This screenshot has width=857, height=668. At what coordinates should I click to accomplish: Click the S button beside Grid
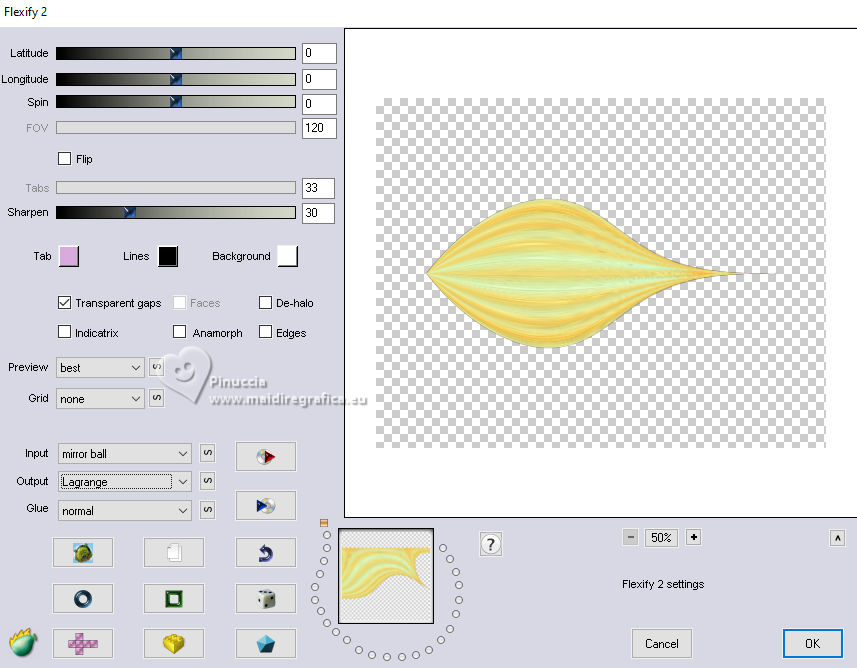156,398
